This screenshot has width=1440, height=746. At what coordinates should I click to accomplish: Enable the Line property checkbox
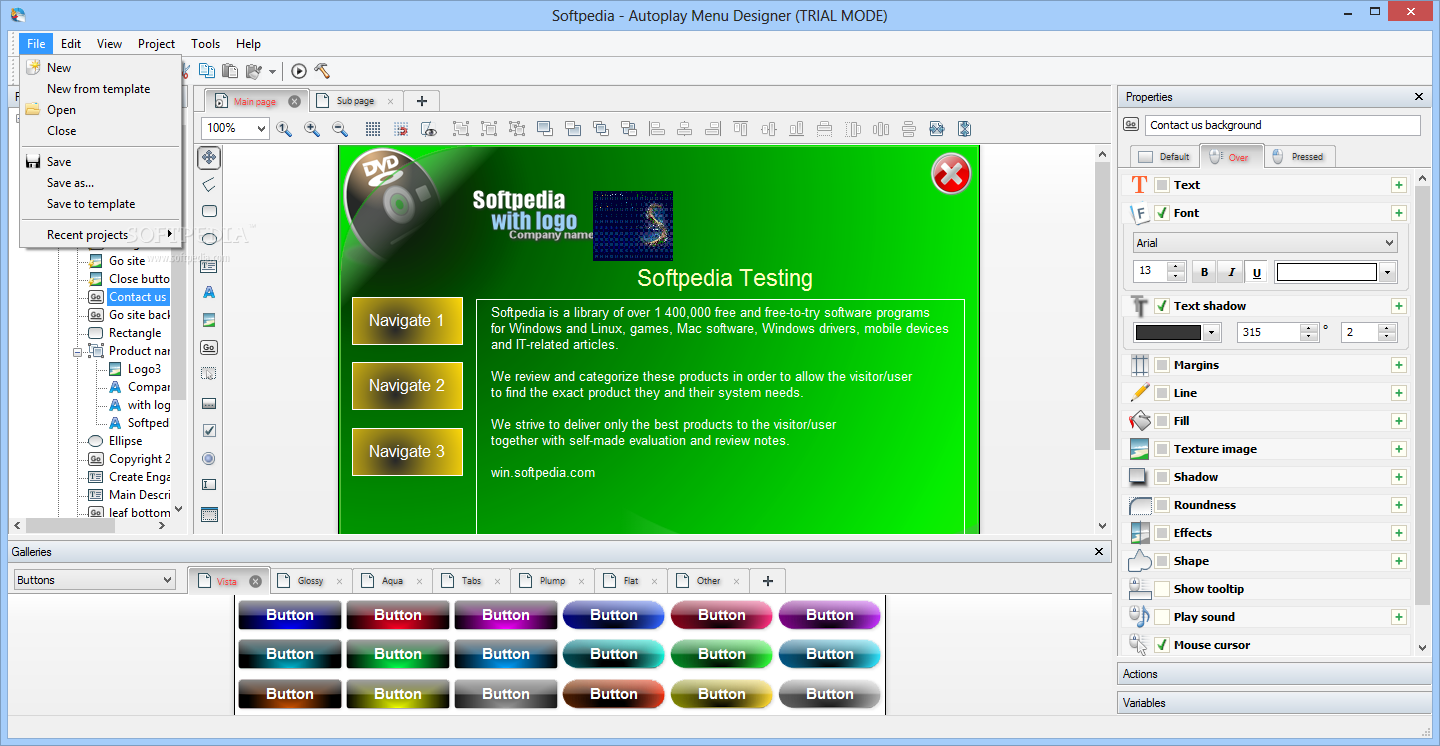[1161, 393]
